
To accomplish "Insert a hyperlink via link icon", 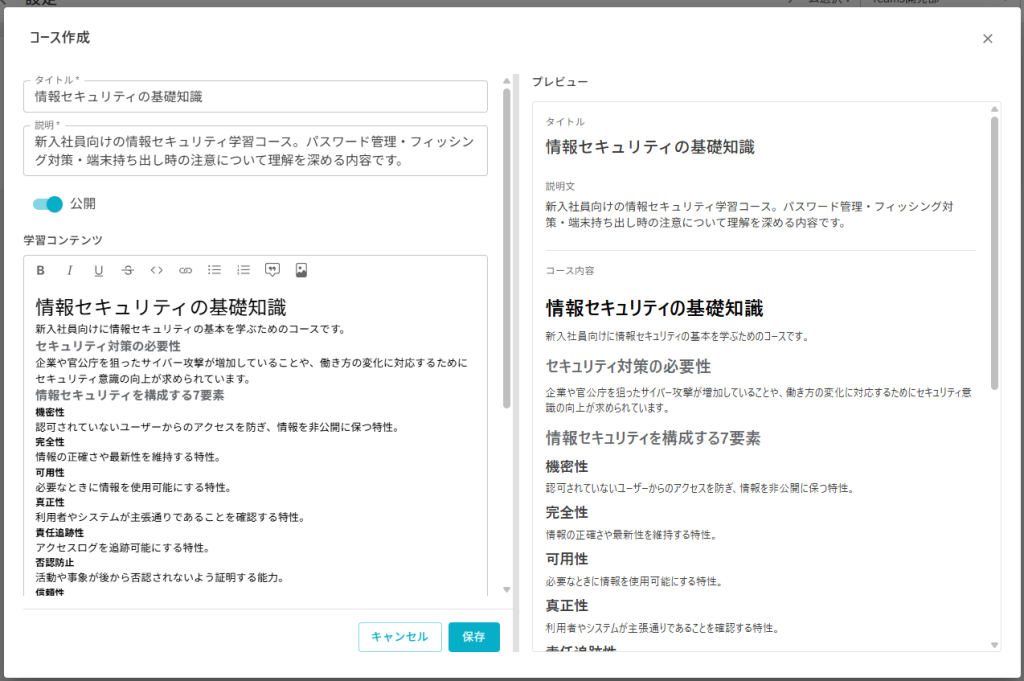I will click(x=185, y=270).
